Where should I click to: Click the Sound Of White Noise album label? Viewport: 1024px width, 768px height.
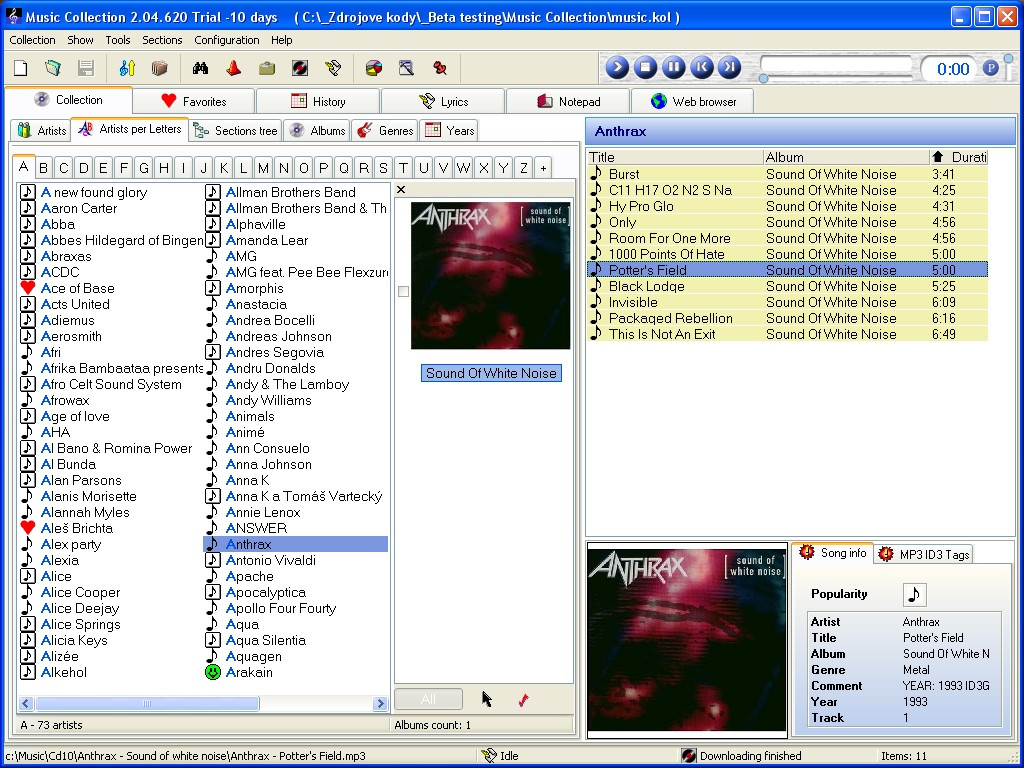click(x=491, y=373)
